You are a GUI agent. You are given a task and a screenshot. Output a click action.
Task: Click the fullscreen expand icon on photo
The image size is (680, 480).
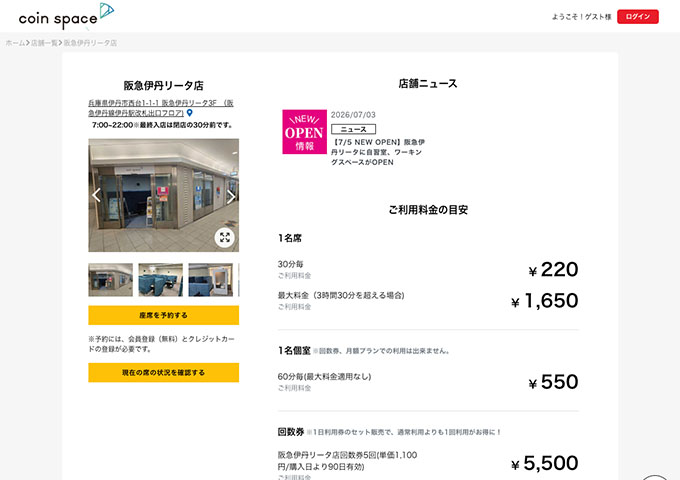coord(225,237)
